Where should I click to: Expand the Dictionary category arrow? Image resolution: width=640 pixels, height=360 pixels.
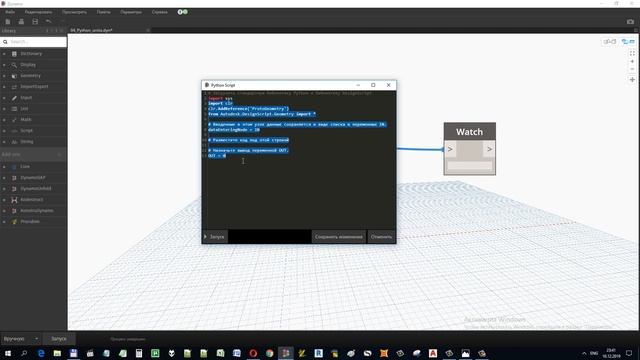[x=4, y=53]
